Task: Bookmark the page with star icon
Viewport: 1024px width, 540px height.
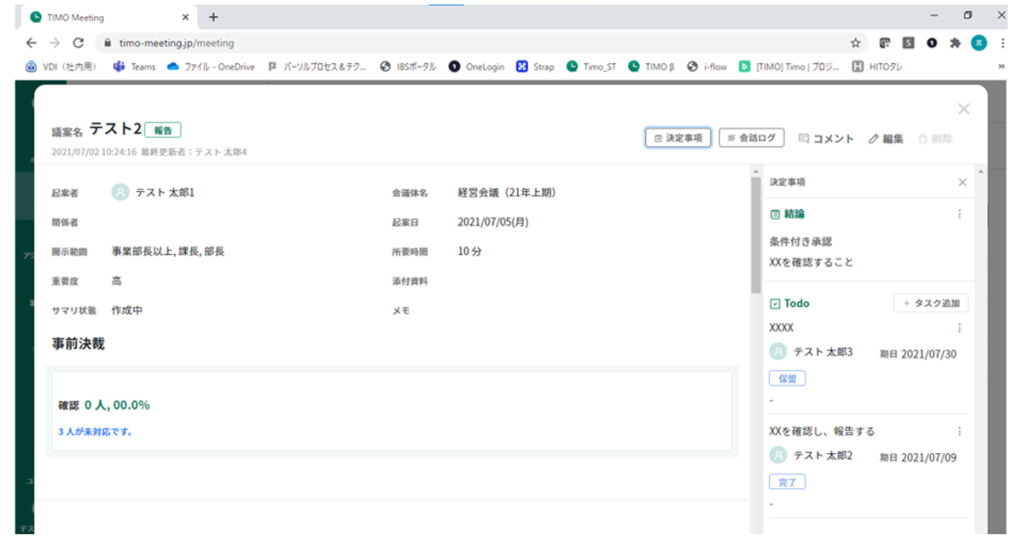Action: tap(856, 43)
